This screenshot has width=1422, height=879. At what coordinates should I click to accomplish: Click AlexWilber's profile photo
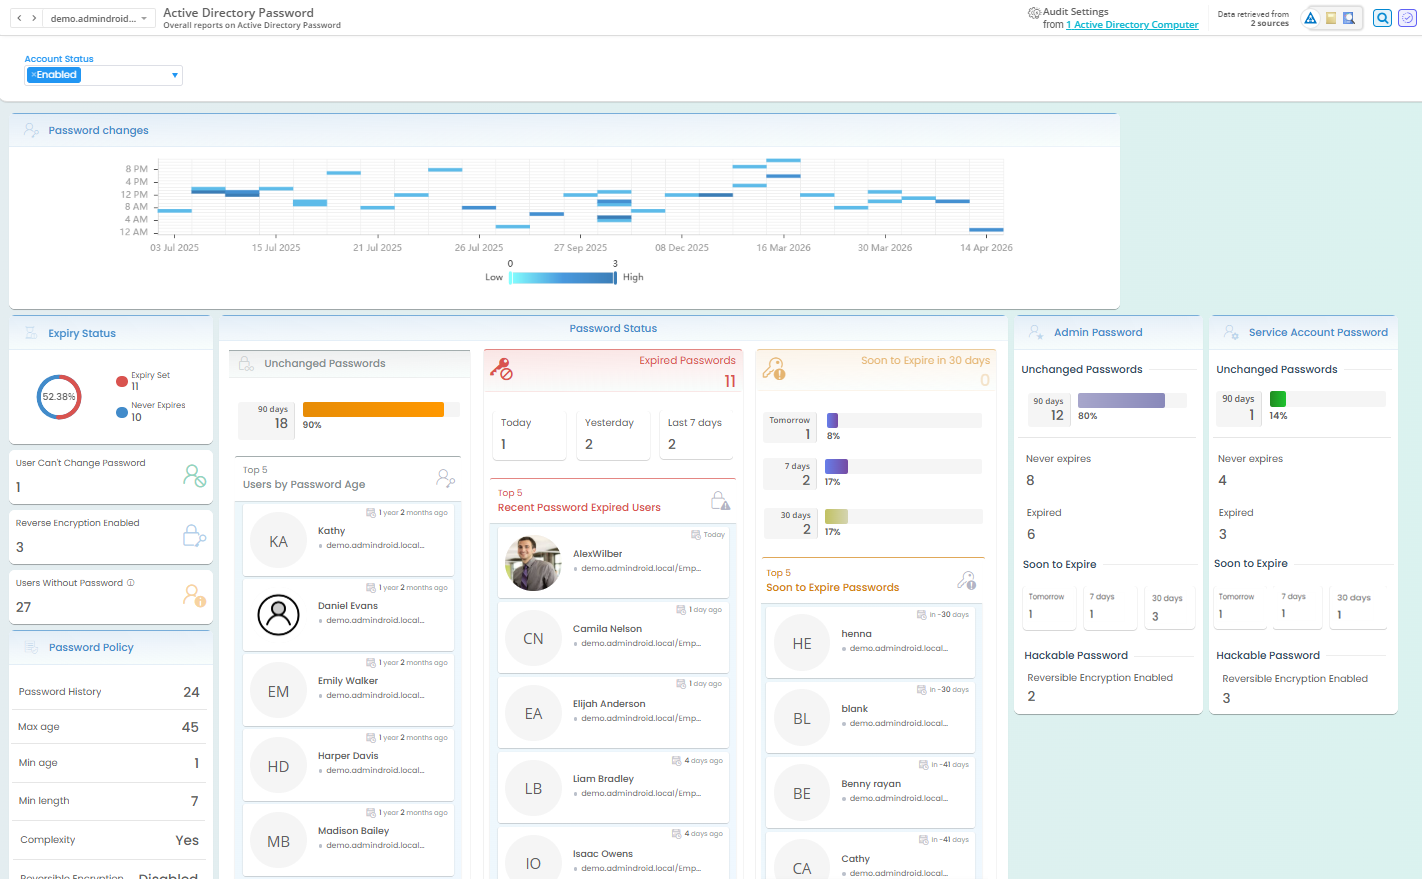click(x=533, y=563)
